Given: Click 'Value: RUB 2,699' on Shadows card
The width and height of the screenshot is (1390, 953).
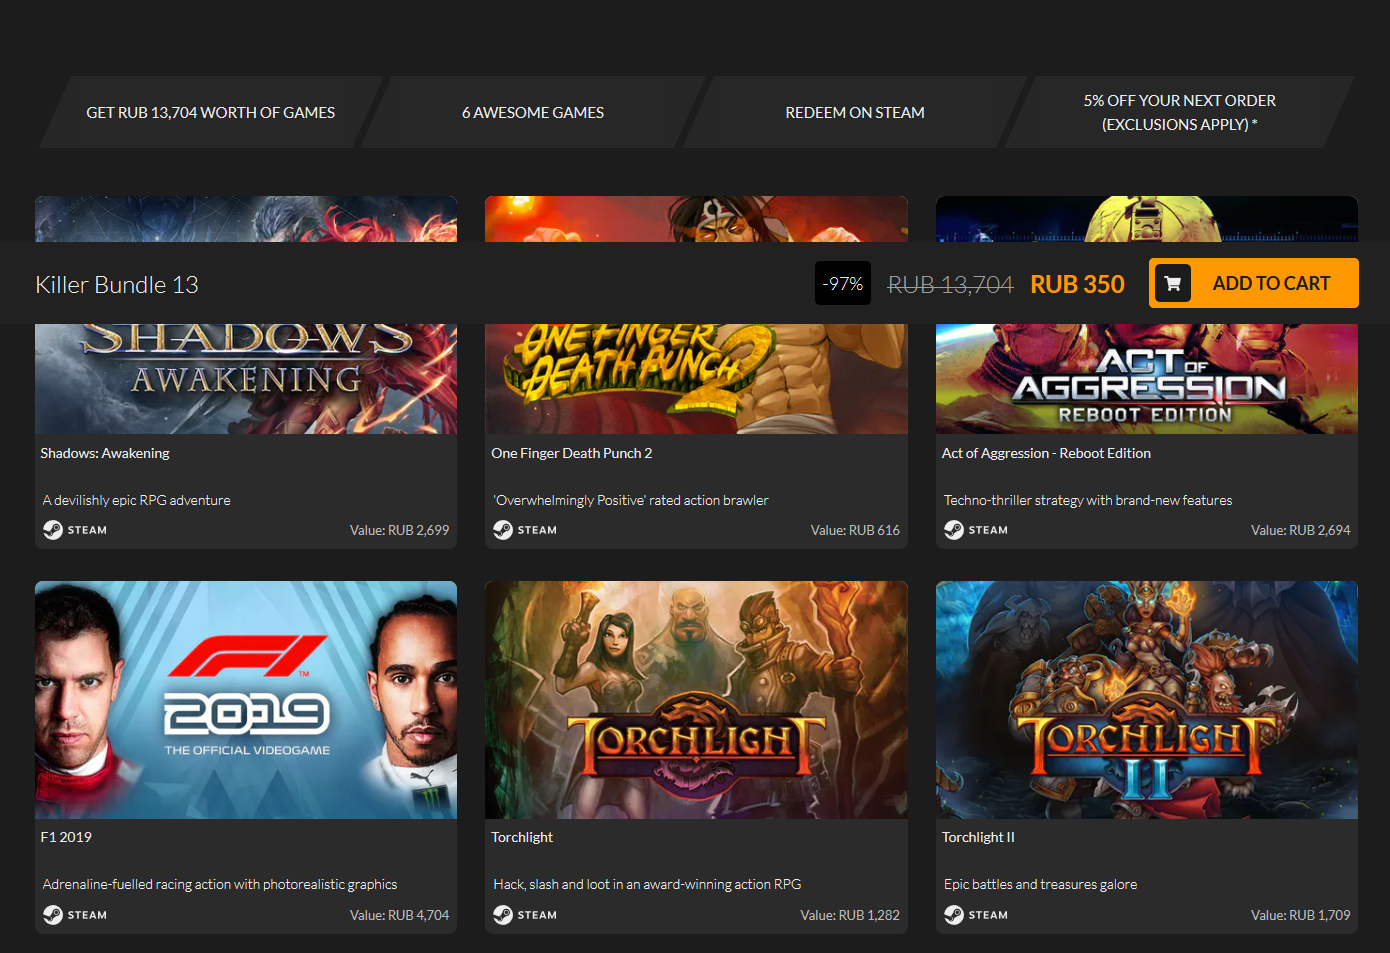Looking at the screenshot, I should pyautogui.click(x=399, y=530).
